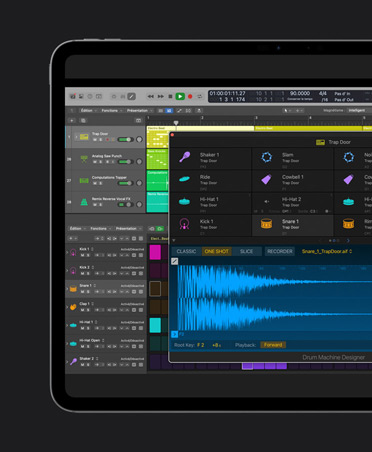Image resolution: width=372 pixels, height=452 pixels.
Task: Mute the Analog Saw Punch track
Action: point(95,162)
